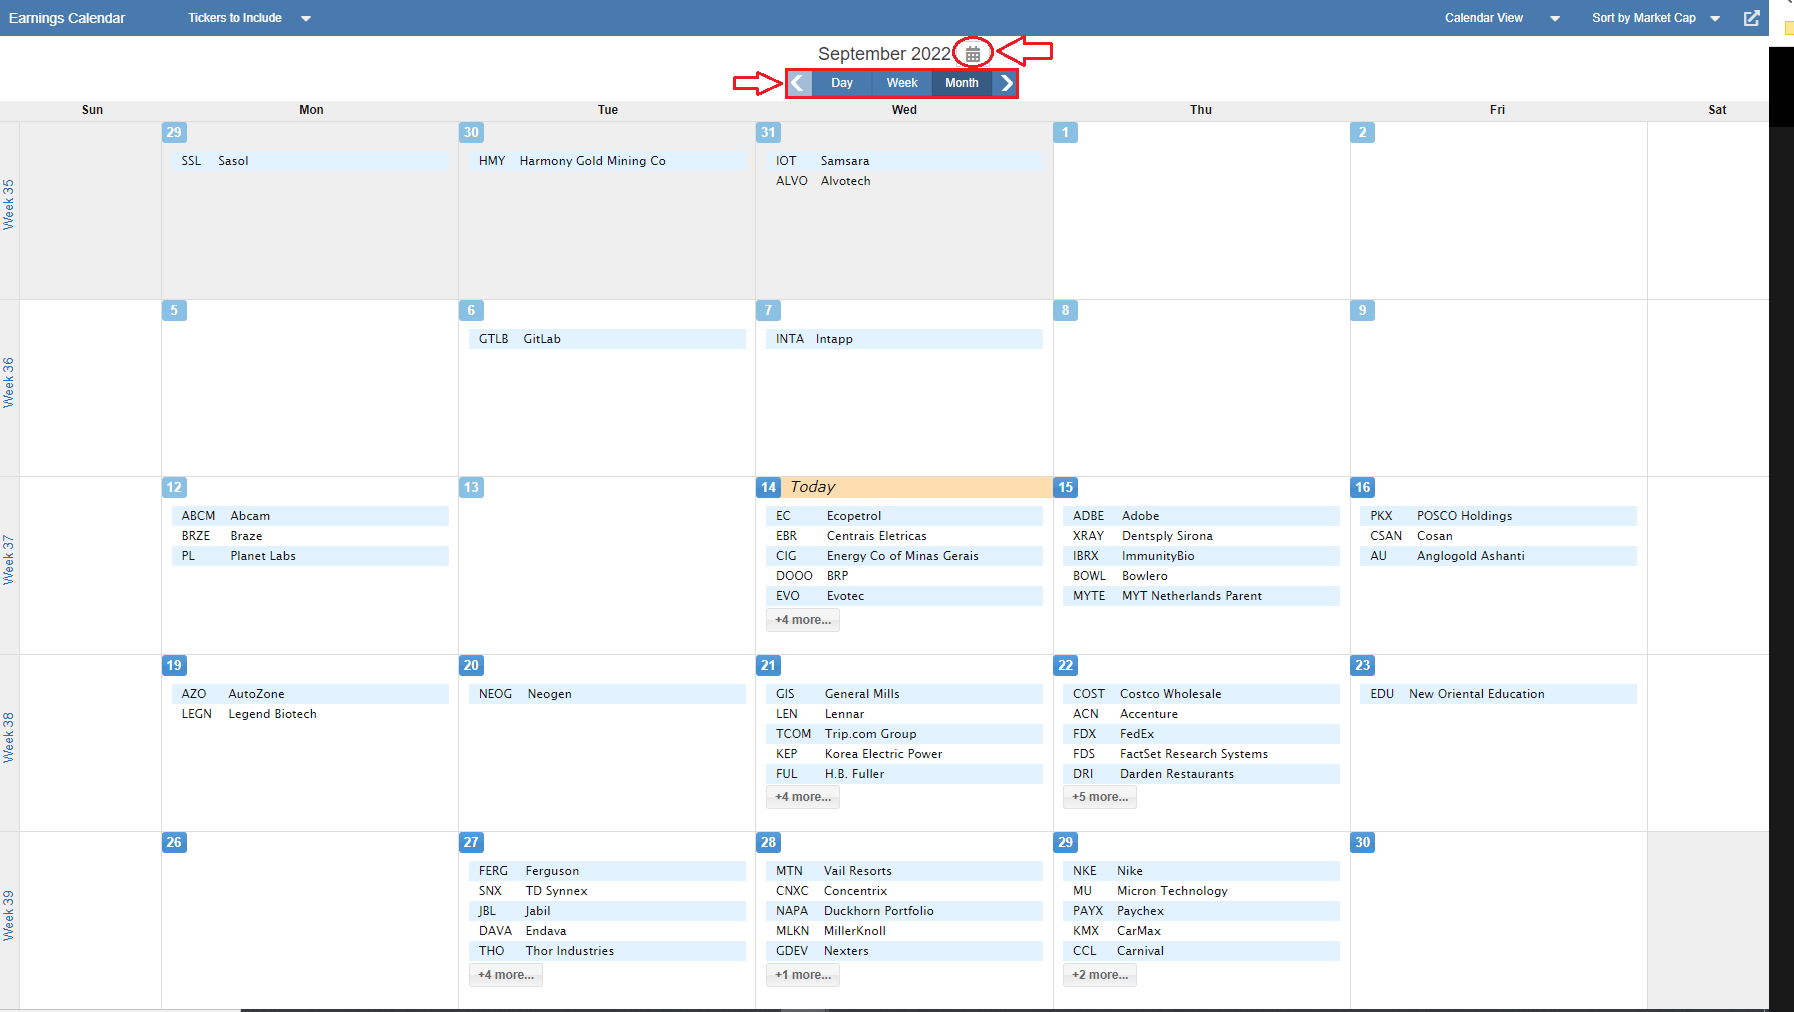Select THO Thor Industries entry
Image resolution: width=1794 pixels, height=1012 pixels.
607,951
